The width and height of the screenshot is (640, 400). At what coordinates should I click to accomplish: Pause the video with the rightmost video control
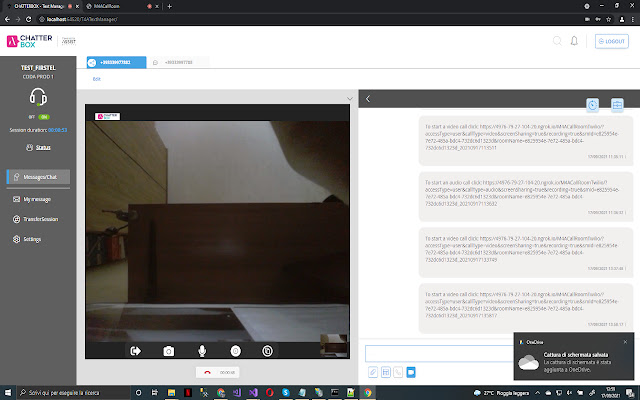tap(268, 351)
